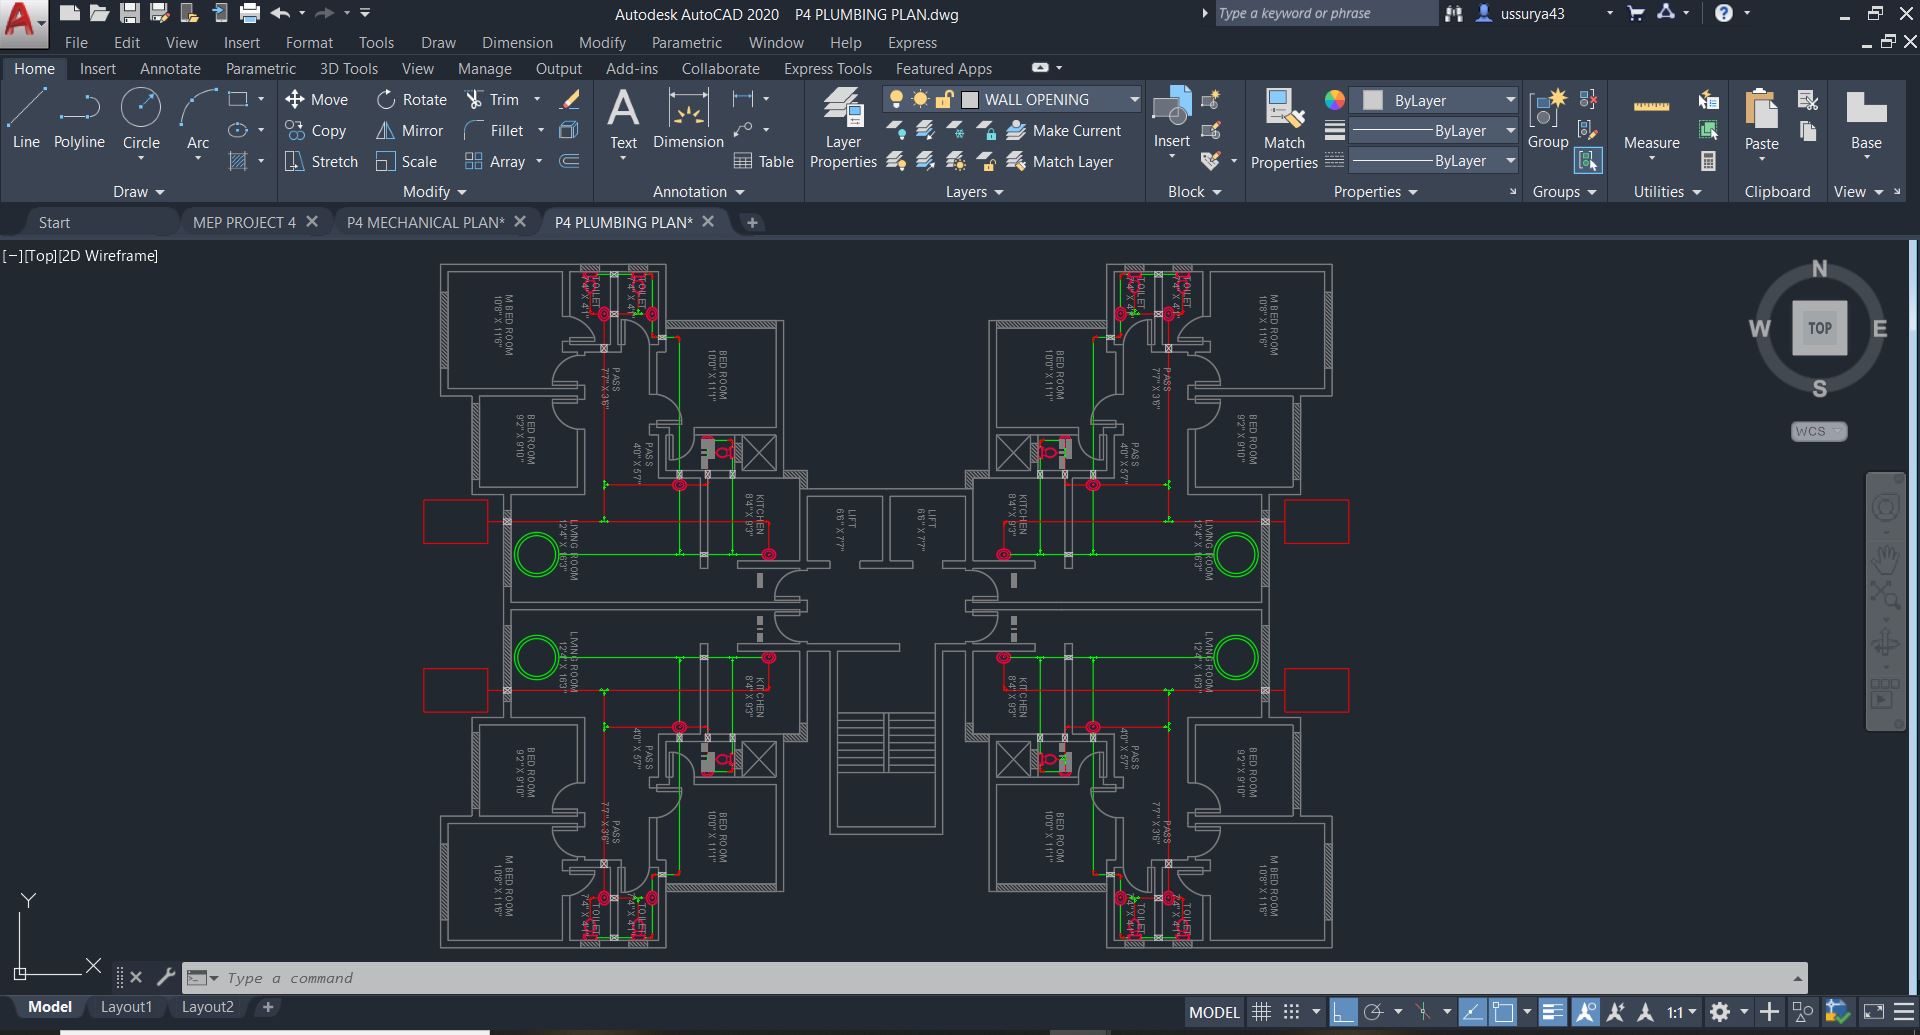The height and width of the screenshot is (1035, 1920).
Task: Toggle MODEL space button in status bar
Action: (1214, 1012)
